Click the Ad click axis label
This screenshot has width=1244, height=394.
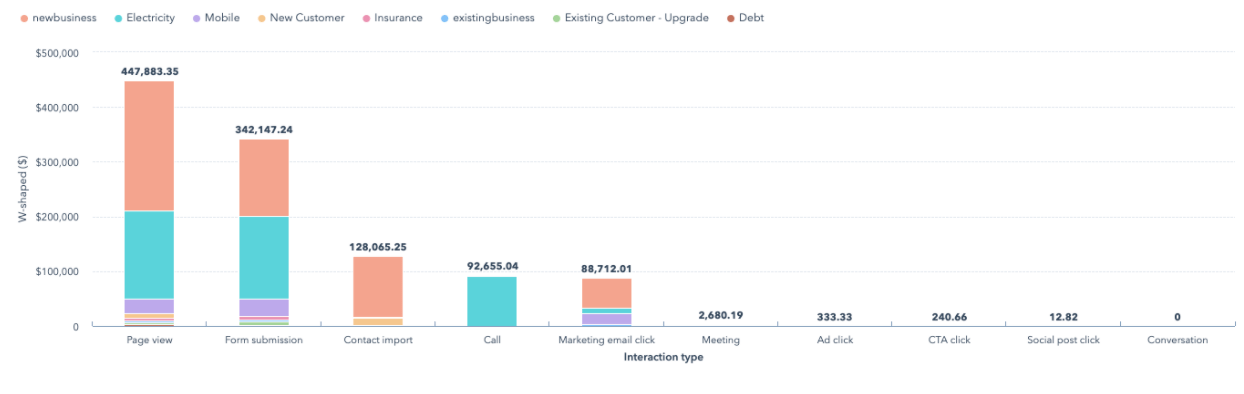[835, 340]
